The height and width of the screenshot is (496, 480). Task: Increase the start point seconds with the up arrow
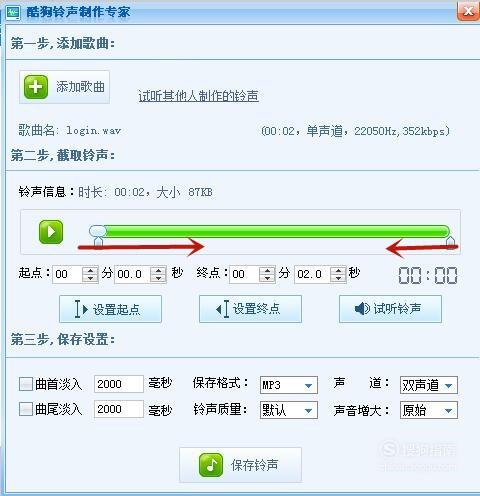158,270
